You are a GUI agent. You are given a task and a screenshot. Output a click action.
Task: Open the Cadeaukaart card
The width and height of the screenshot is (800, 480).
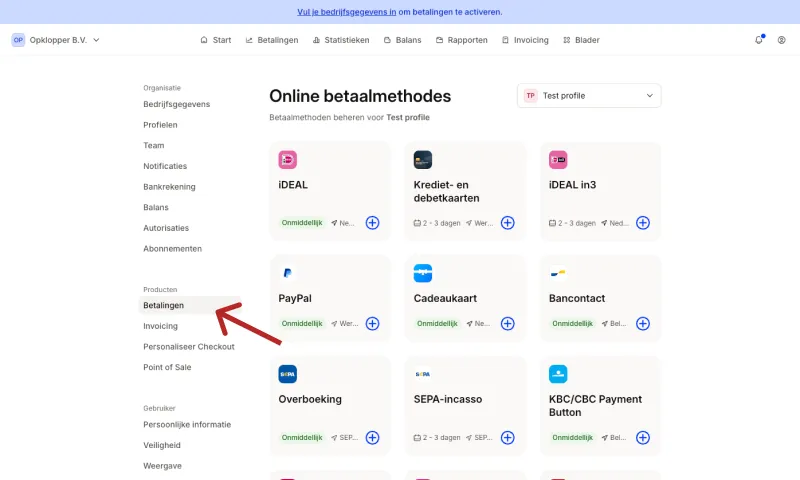pos(465,298)
